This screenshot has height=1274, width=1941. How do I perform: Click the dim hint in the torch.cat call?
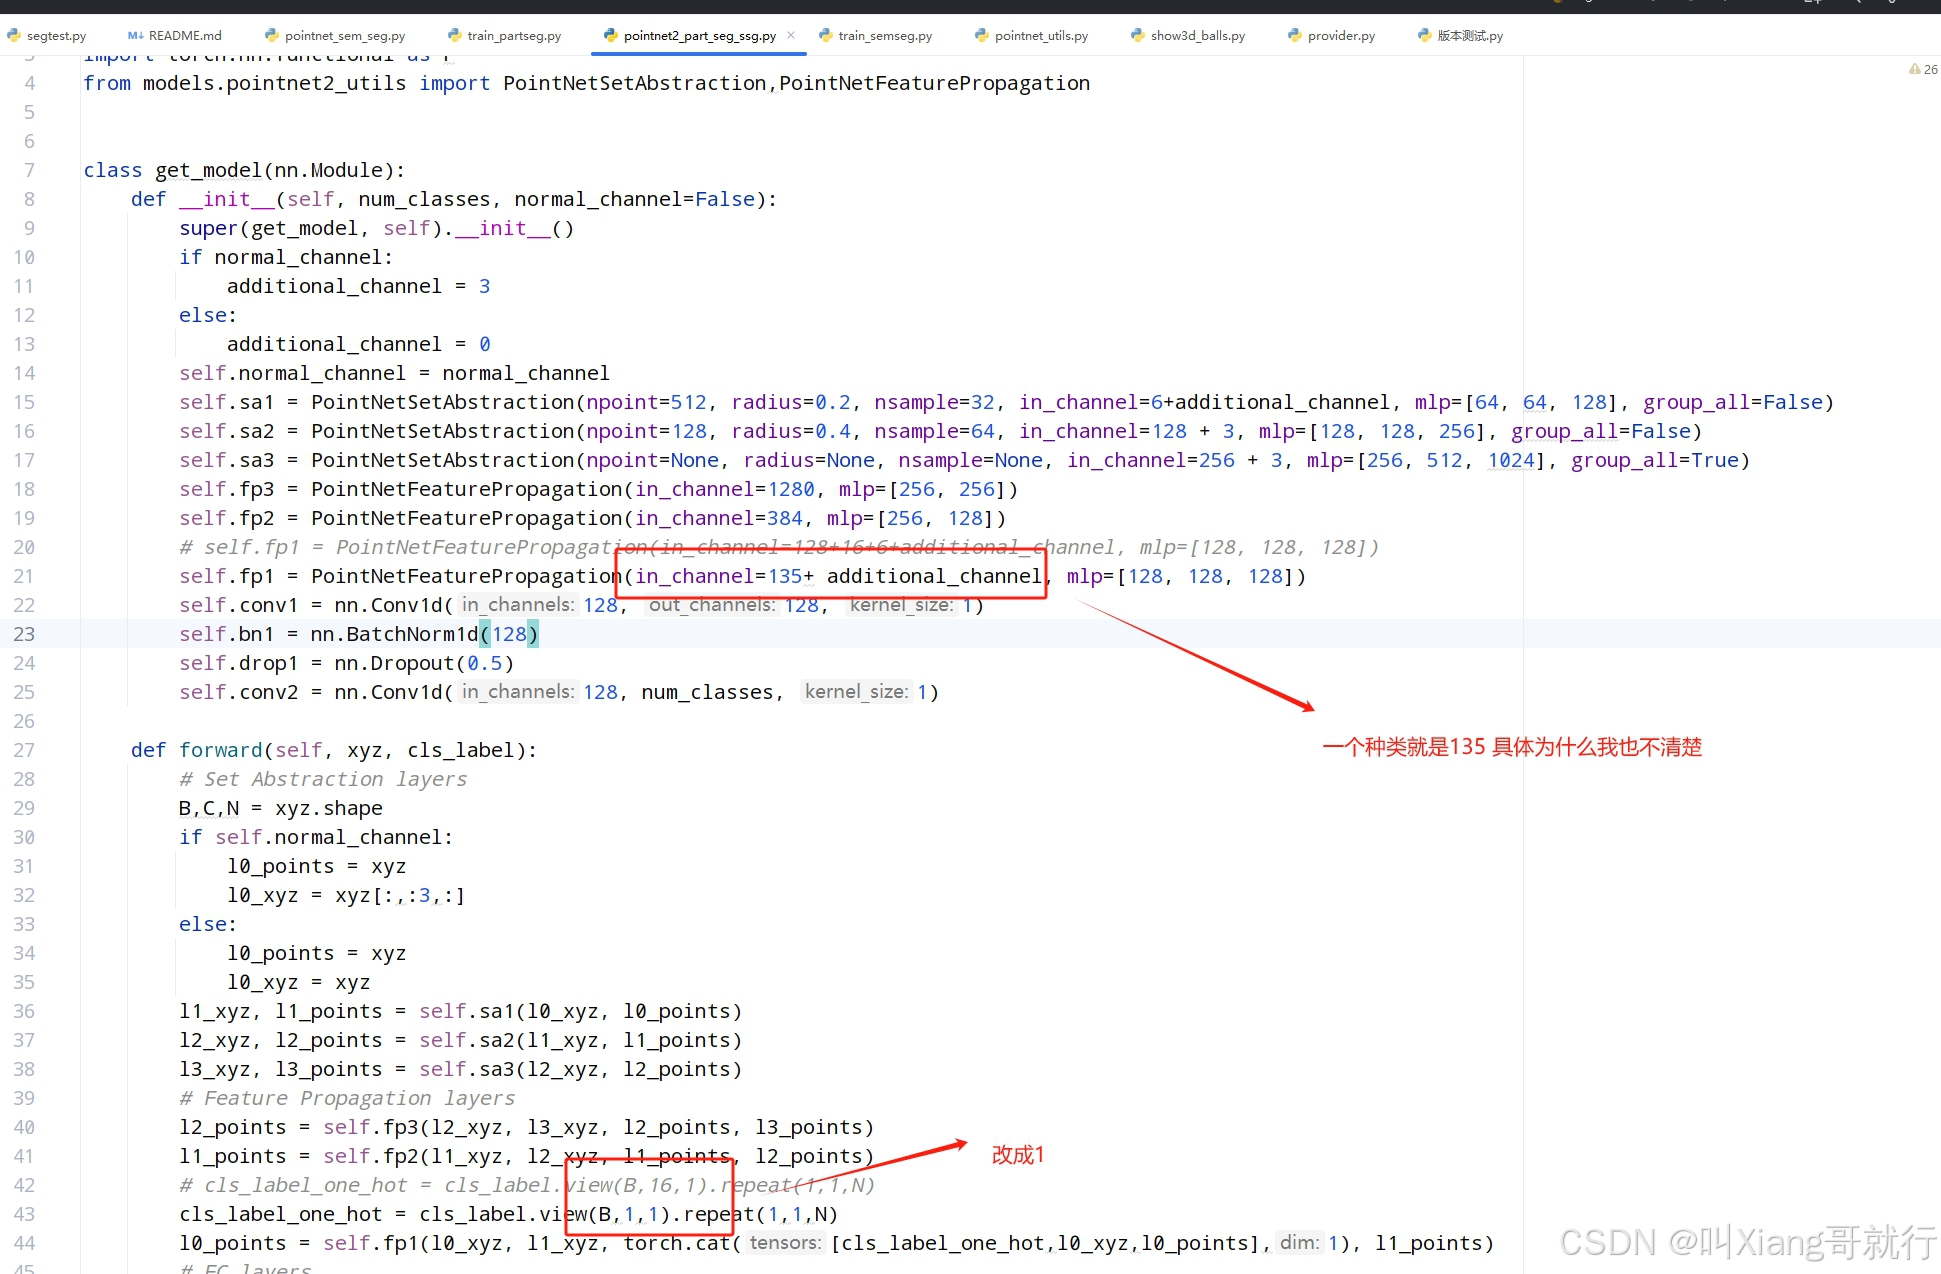tap(1298, 1243)
